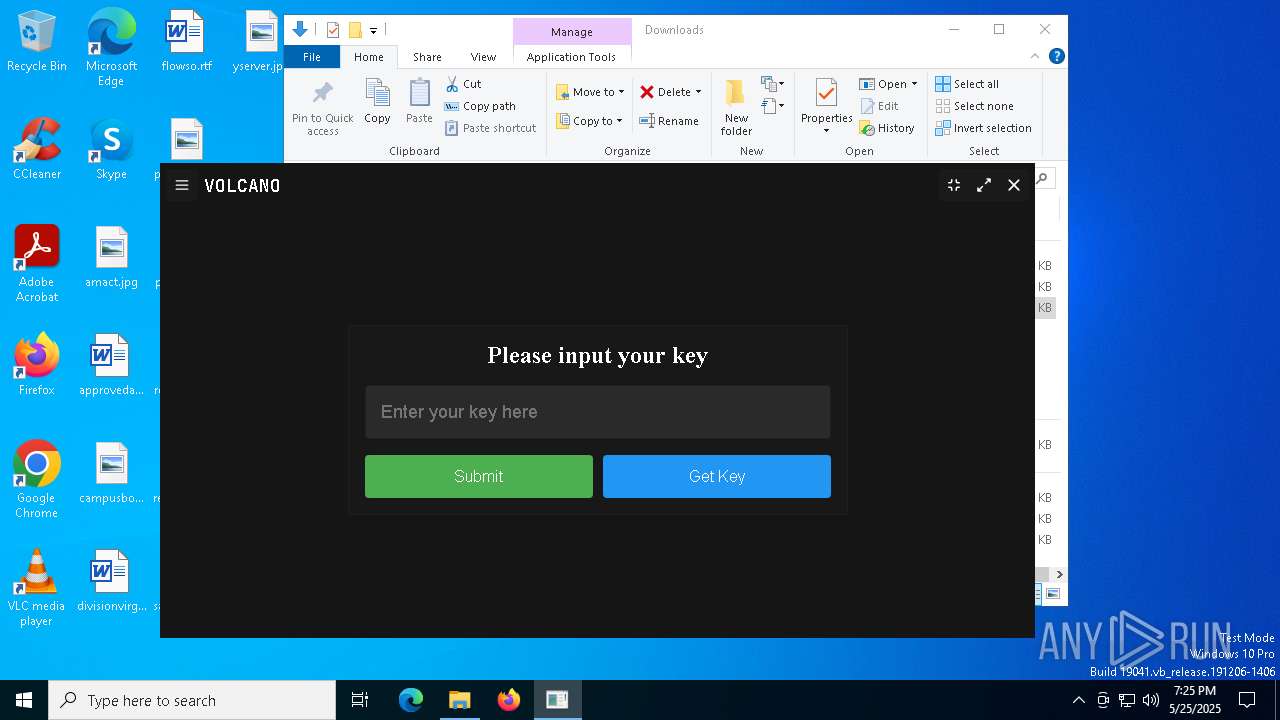This screenshot has height=720, width=1280.
Task: Select the Skype desktop shortcut
Action: point(111,150)
